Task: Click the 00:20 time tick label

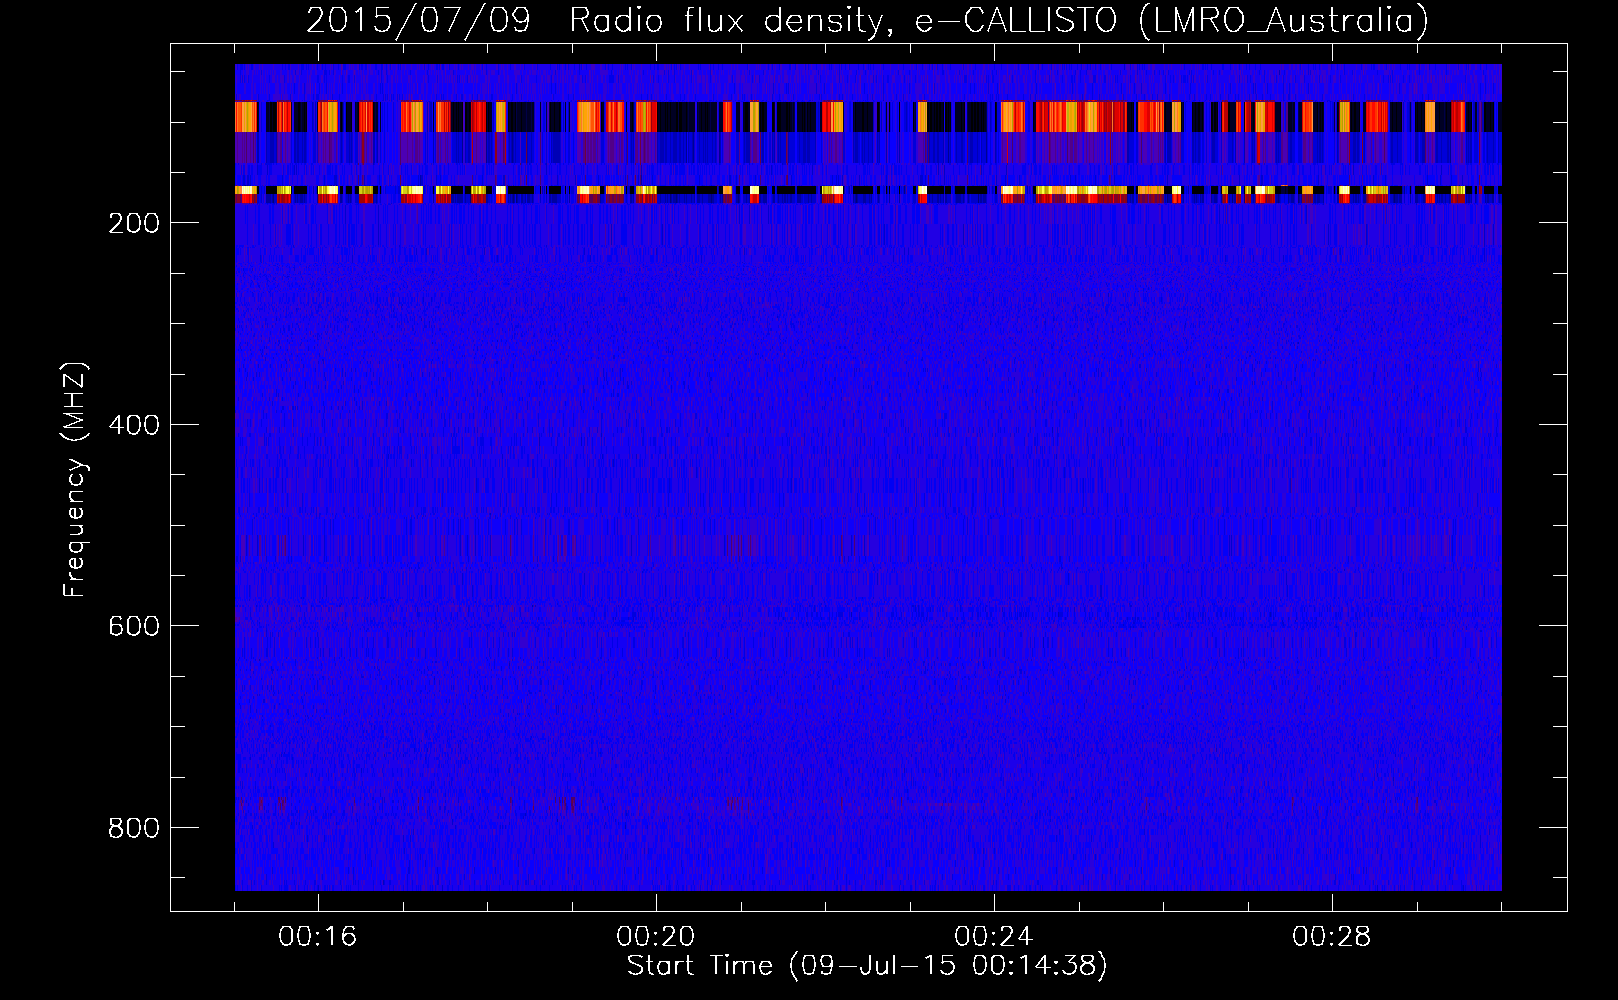Action: point(656,937)
